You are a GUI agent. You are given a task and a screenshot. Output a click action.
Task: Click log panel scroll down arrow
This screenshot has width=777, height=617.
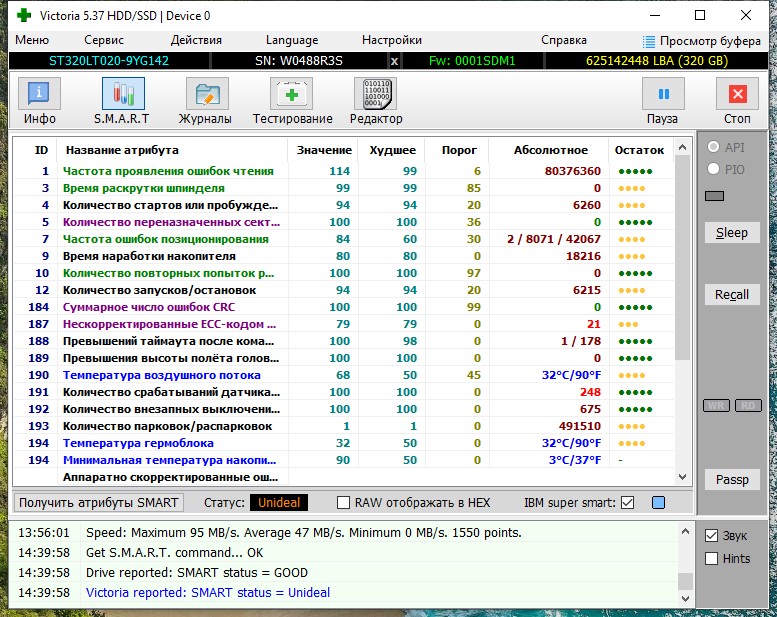tap(685, 599)
